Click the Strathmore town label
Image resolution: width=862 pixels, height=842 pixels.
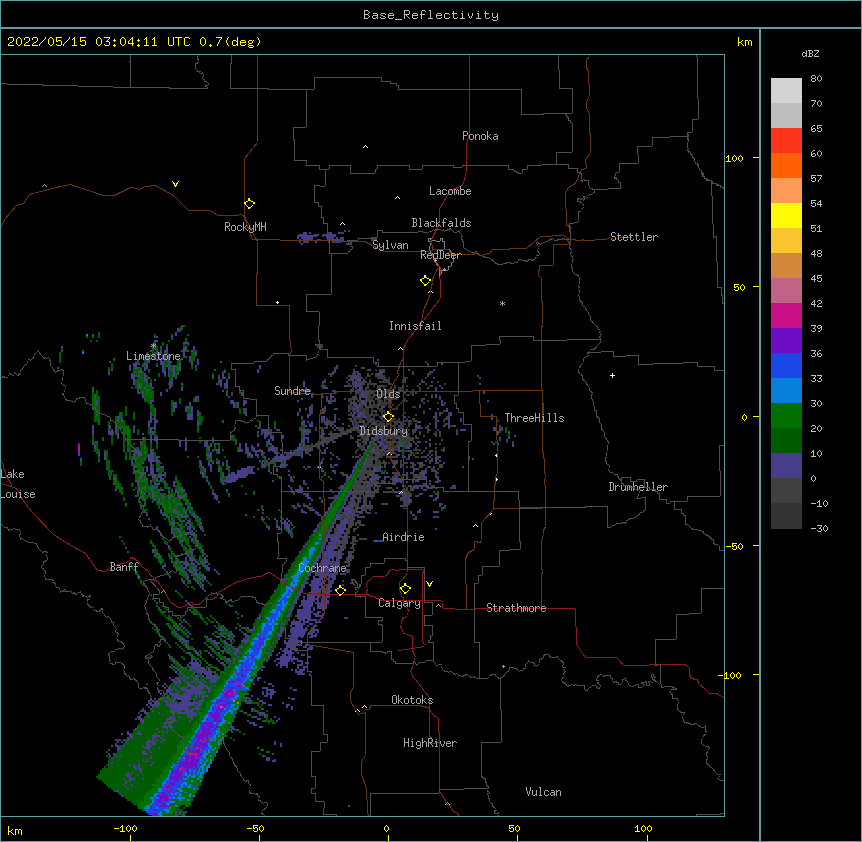(516, 608)
